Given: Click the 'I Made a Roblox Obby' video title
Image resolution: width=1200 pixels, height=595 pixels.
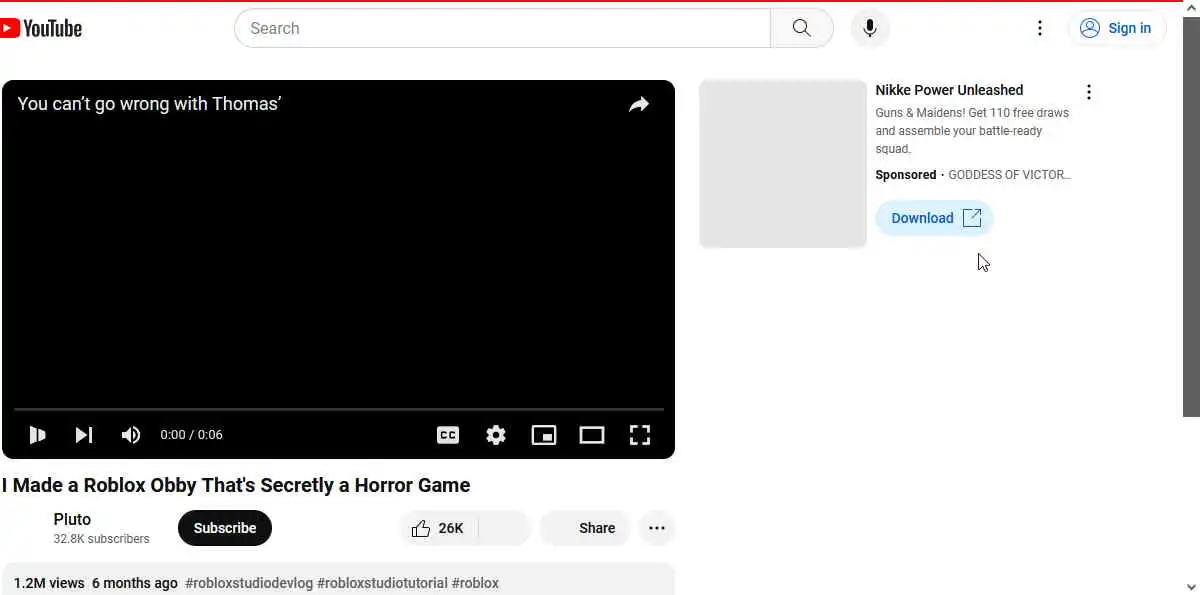Looking at the screenshot, I should point(236,485).
